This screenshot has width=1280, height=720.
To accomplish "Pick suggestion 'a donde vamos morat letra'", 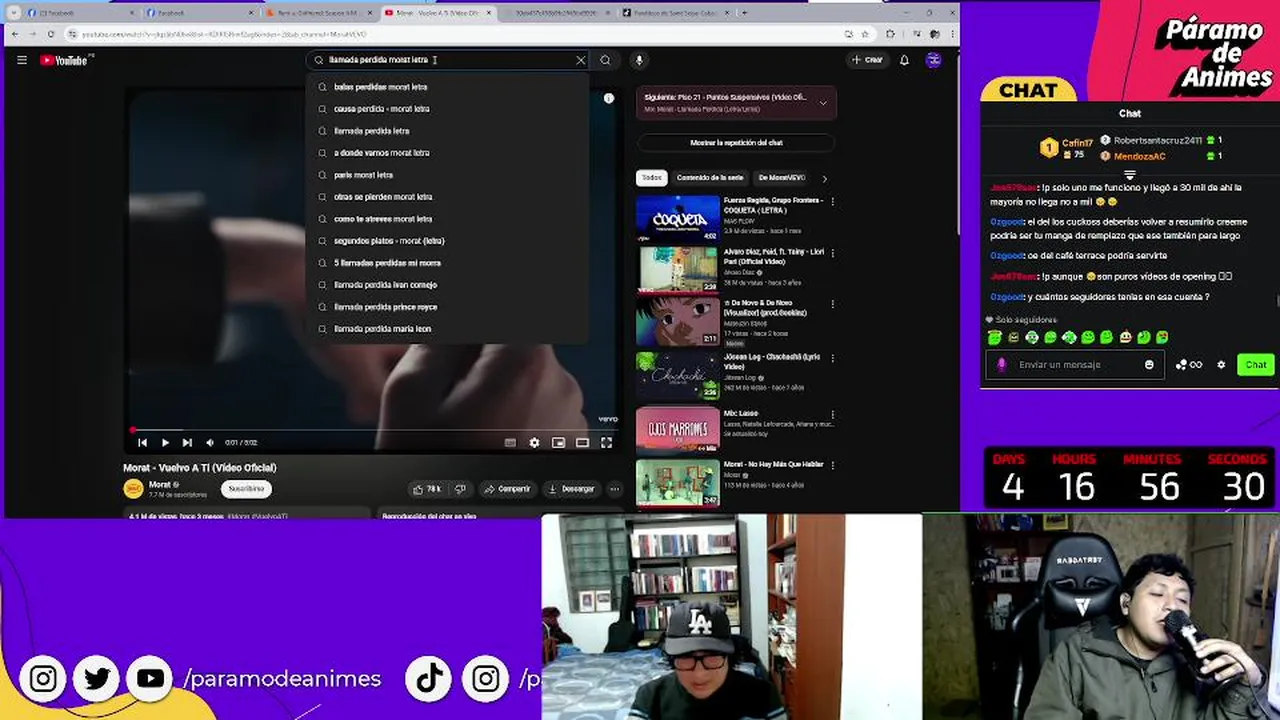I will [447, 153].
